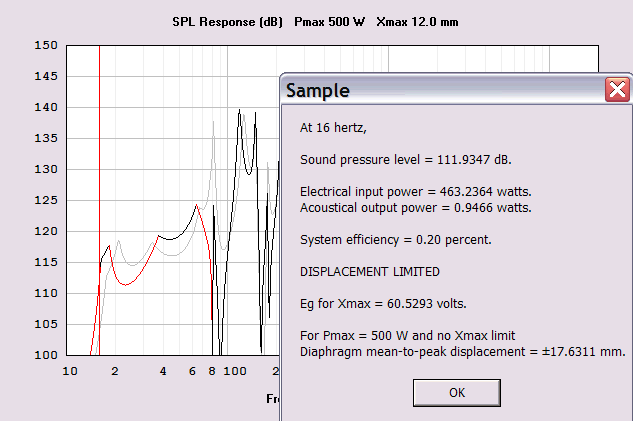Click OK in the Sample dialog
Screen dimensions: 633x421
[457, 393]
